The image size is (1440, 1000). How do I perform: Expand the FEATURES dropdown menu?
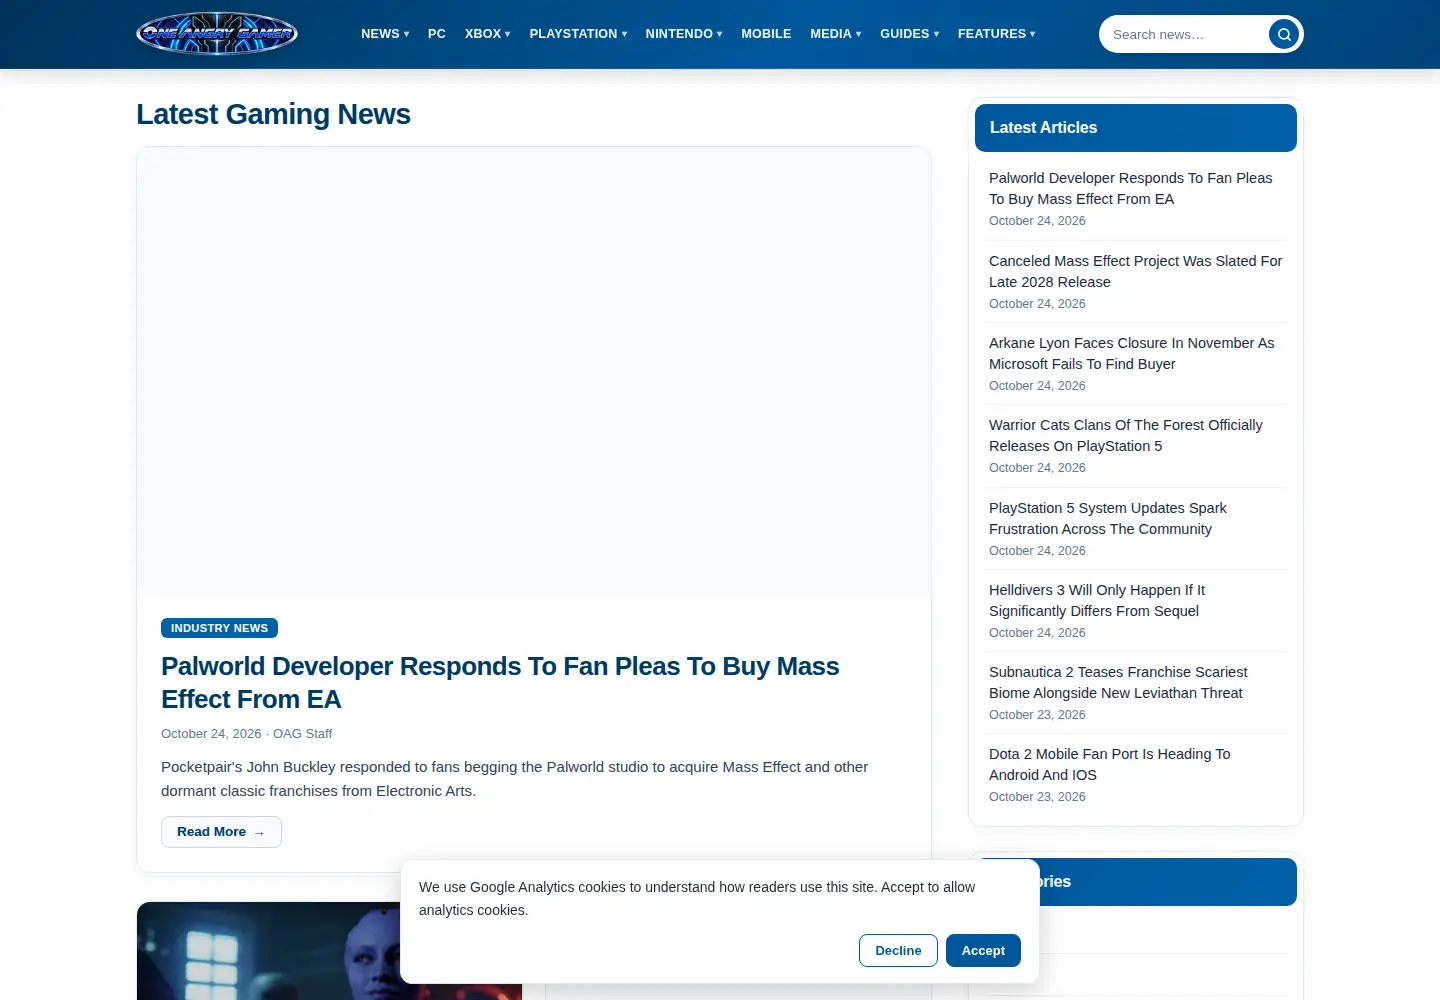[997, 34]
